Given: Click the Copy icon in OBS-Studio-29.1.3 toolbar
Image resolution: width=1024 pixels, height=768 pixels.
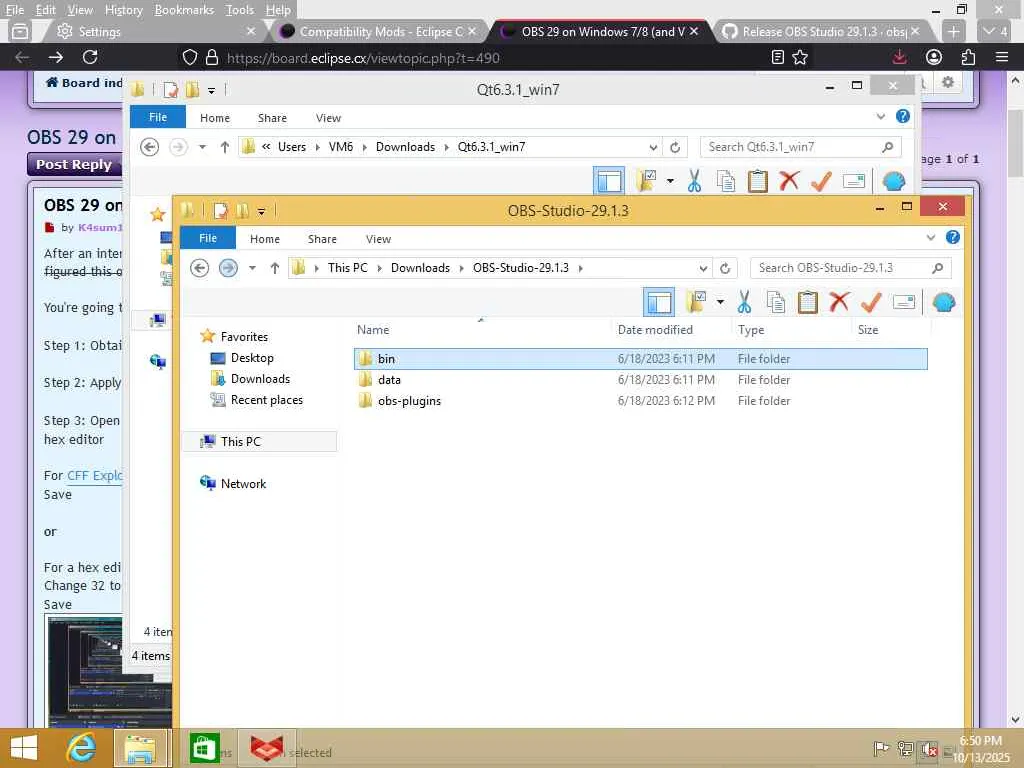Looking at the screenshot, I should coord(776,302).
